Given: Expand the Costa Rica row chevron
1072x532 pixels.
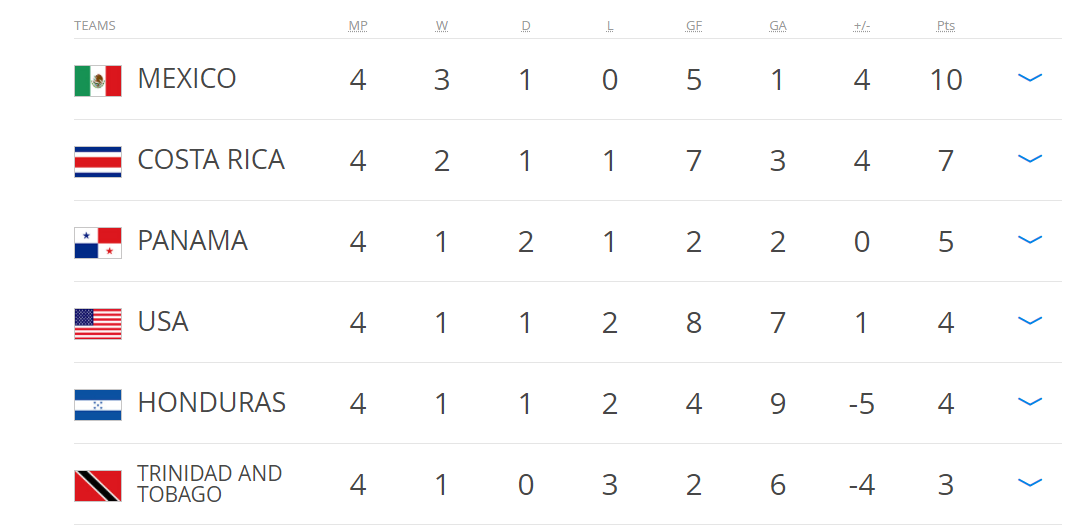Looking at the screenshot, I should tap(1030, 159).
